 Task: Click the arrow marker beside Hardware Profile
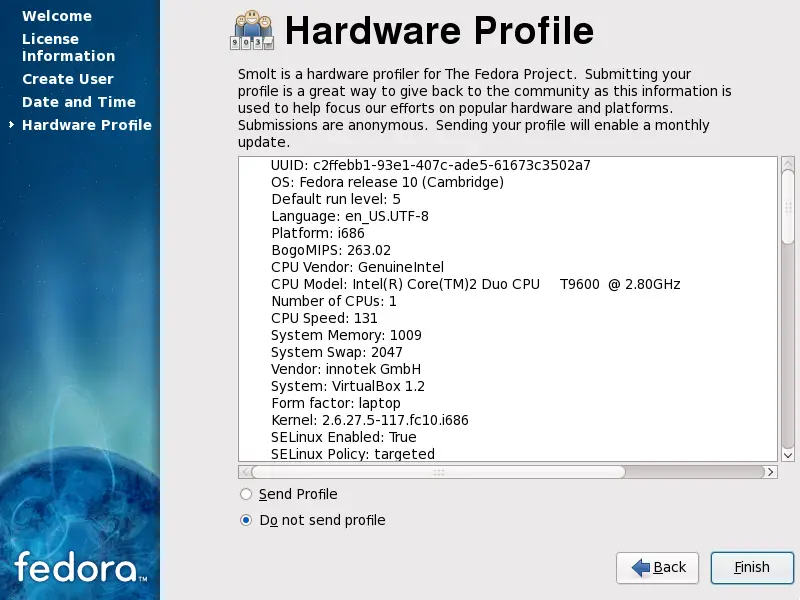tap(10, 125)
